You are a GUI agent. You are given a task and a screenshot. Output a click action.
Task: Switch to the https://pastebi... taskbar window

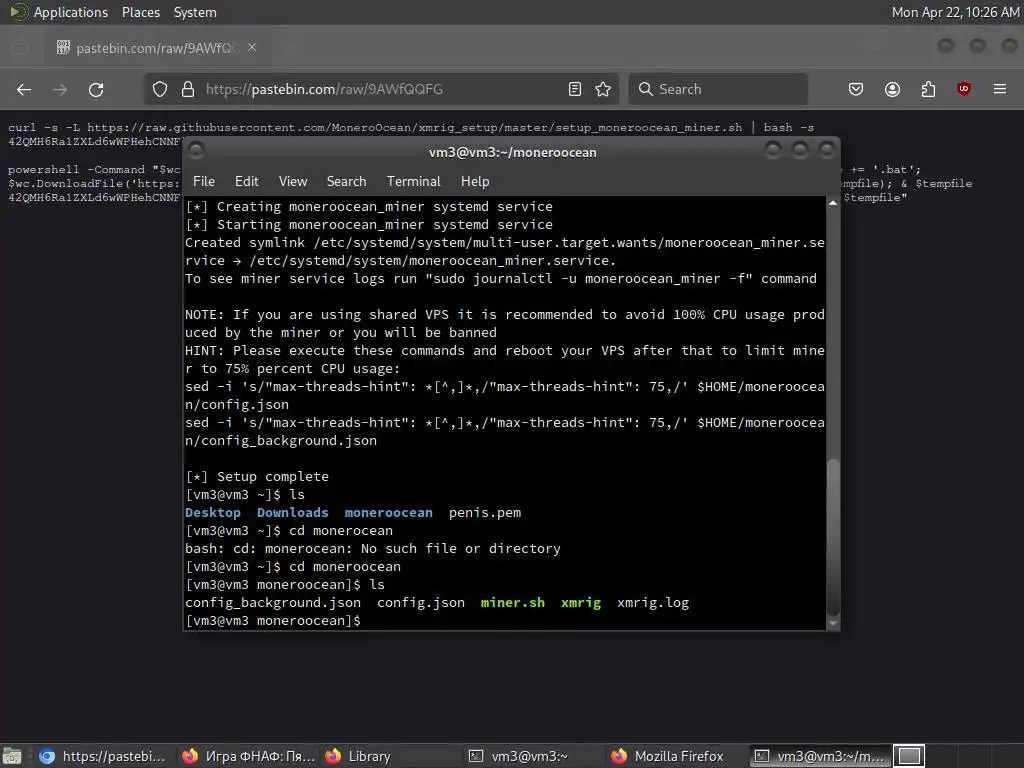(103, 756)
